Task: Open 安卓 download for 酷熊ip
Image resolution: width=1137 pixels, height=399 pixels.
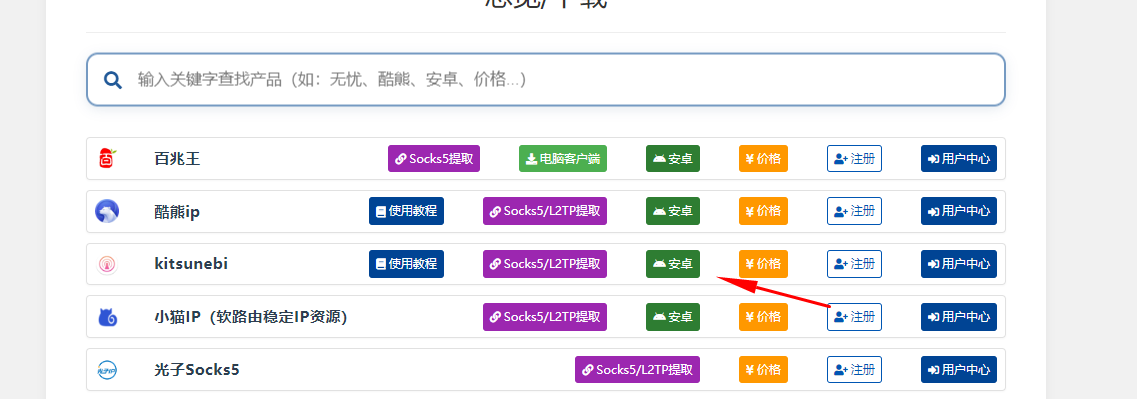Action: pos(673,211)
